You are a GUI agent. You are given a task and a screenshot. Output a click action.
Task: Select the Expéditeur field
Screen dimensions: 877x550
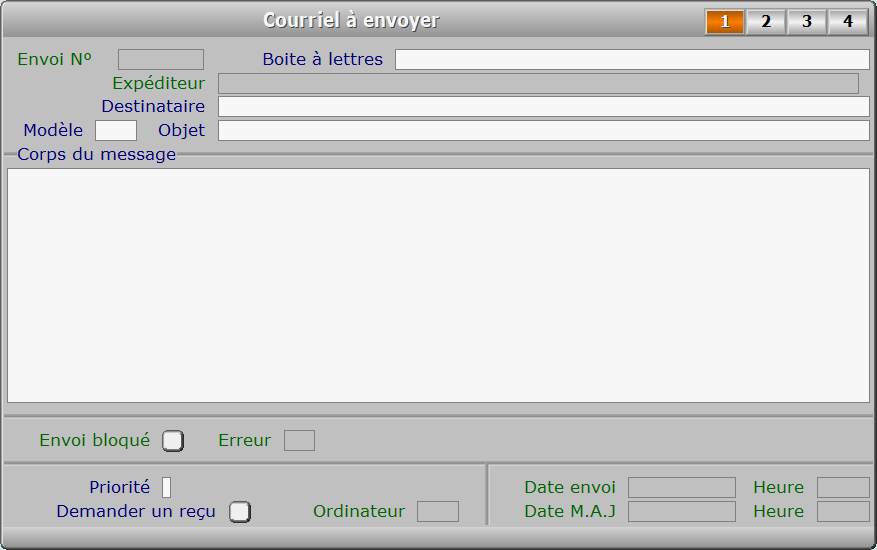tap(538, 83)
